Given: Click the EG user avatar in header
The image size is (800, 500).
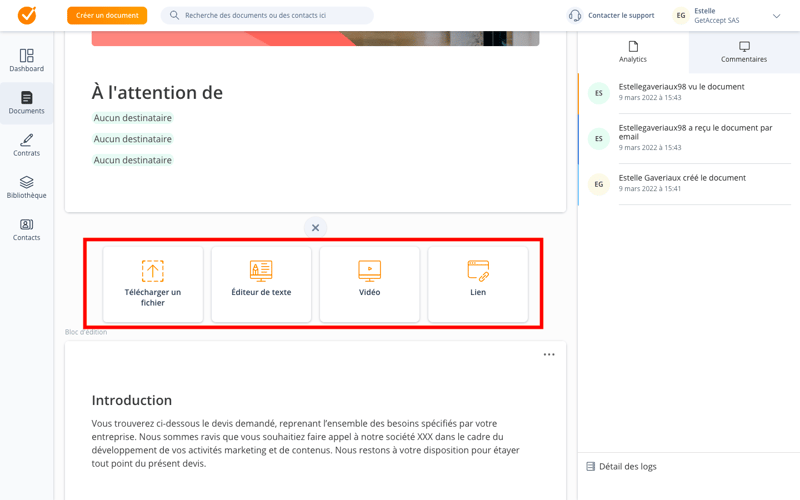Looking at the screenshot, I should [681, 15].
